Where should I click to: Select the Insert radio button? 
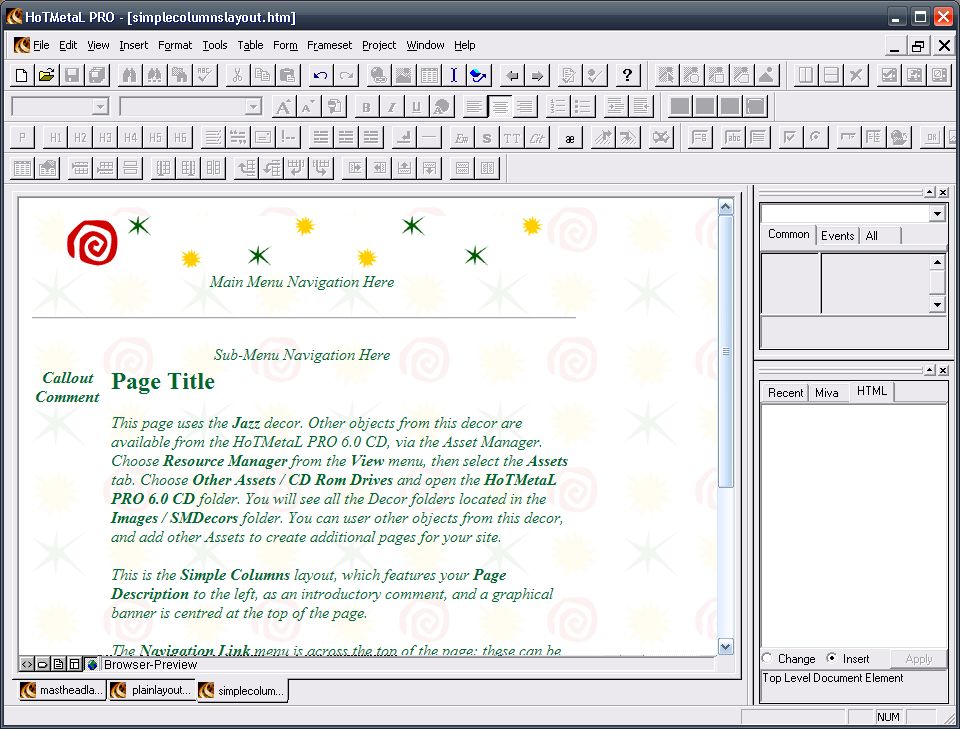(832, 658)
